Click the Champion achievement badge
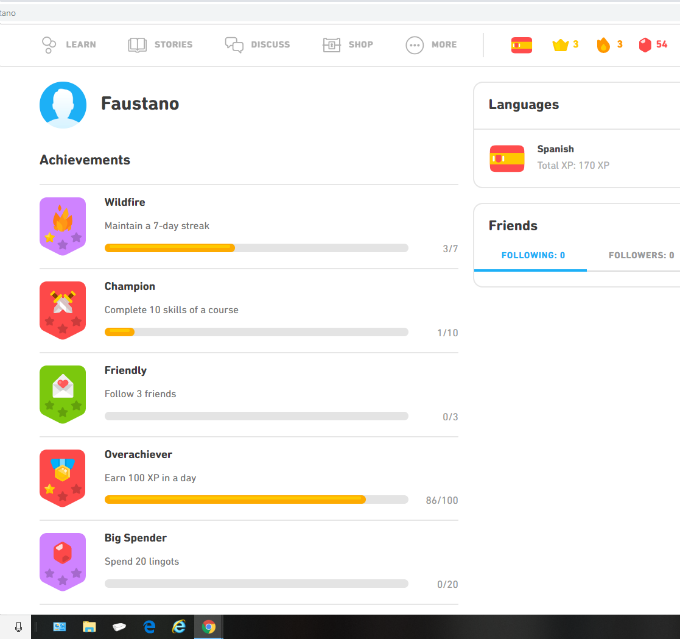The height and width of the screenshot is (639, 680). 63,310
